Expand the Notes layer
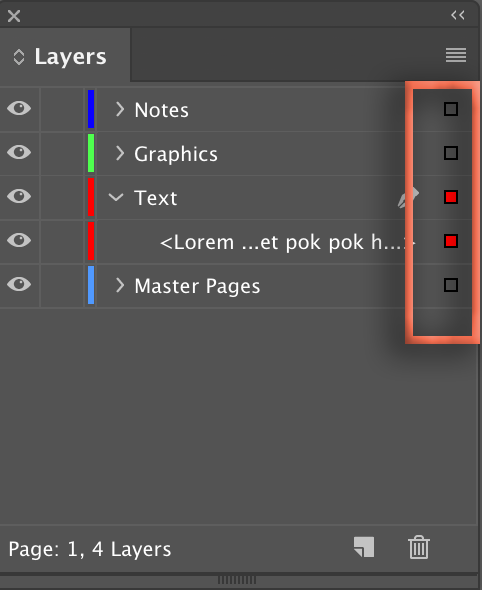Viewport: 482px width, 590px height. (x=120, y=109)
